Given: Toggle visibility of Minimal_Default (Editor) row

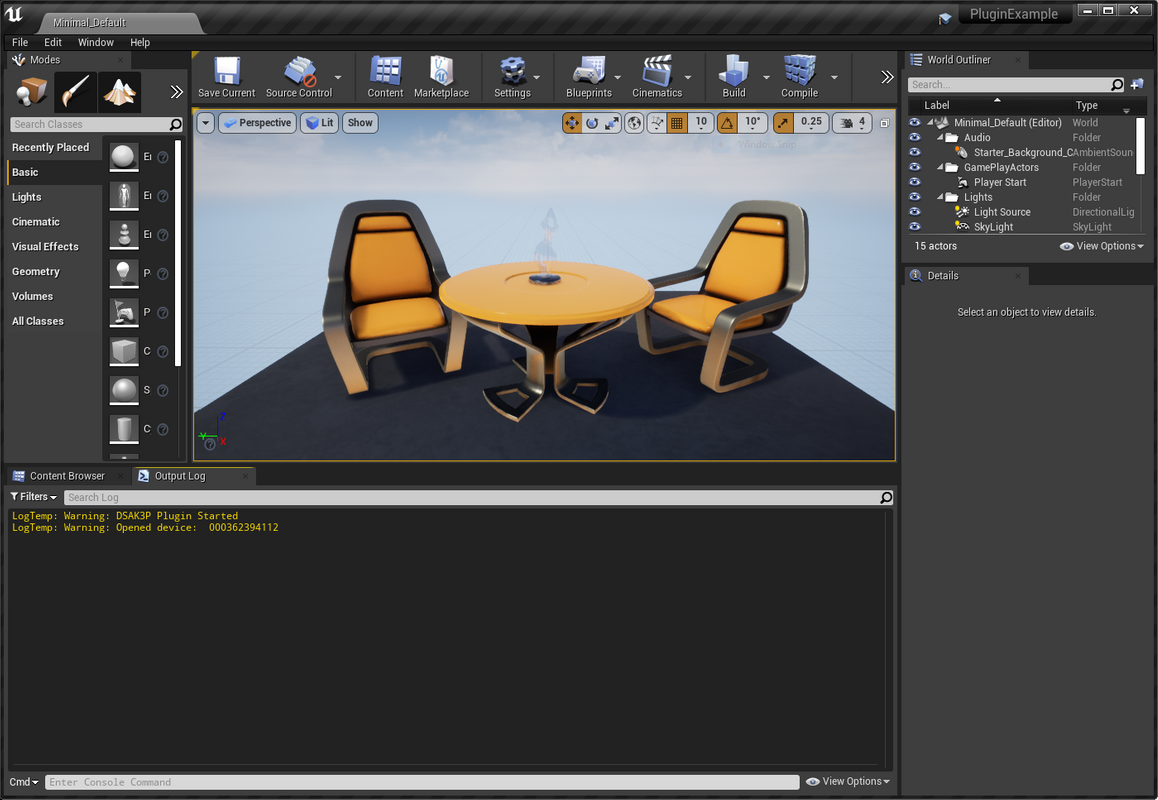Looking at the screenshot, I should (x=914, y=123).
